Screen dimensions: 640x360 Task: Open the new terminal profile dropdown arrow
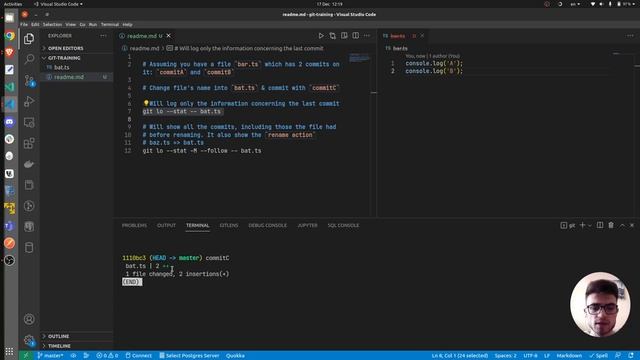pyautogui.click(x=589, y=225)
